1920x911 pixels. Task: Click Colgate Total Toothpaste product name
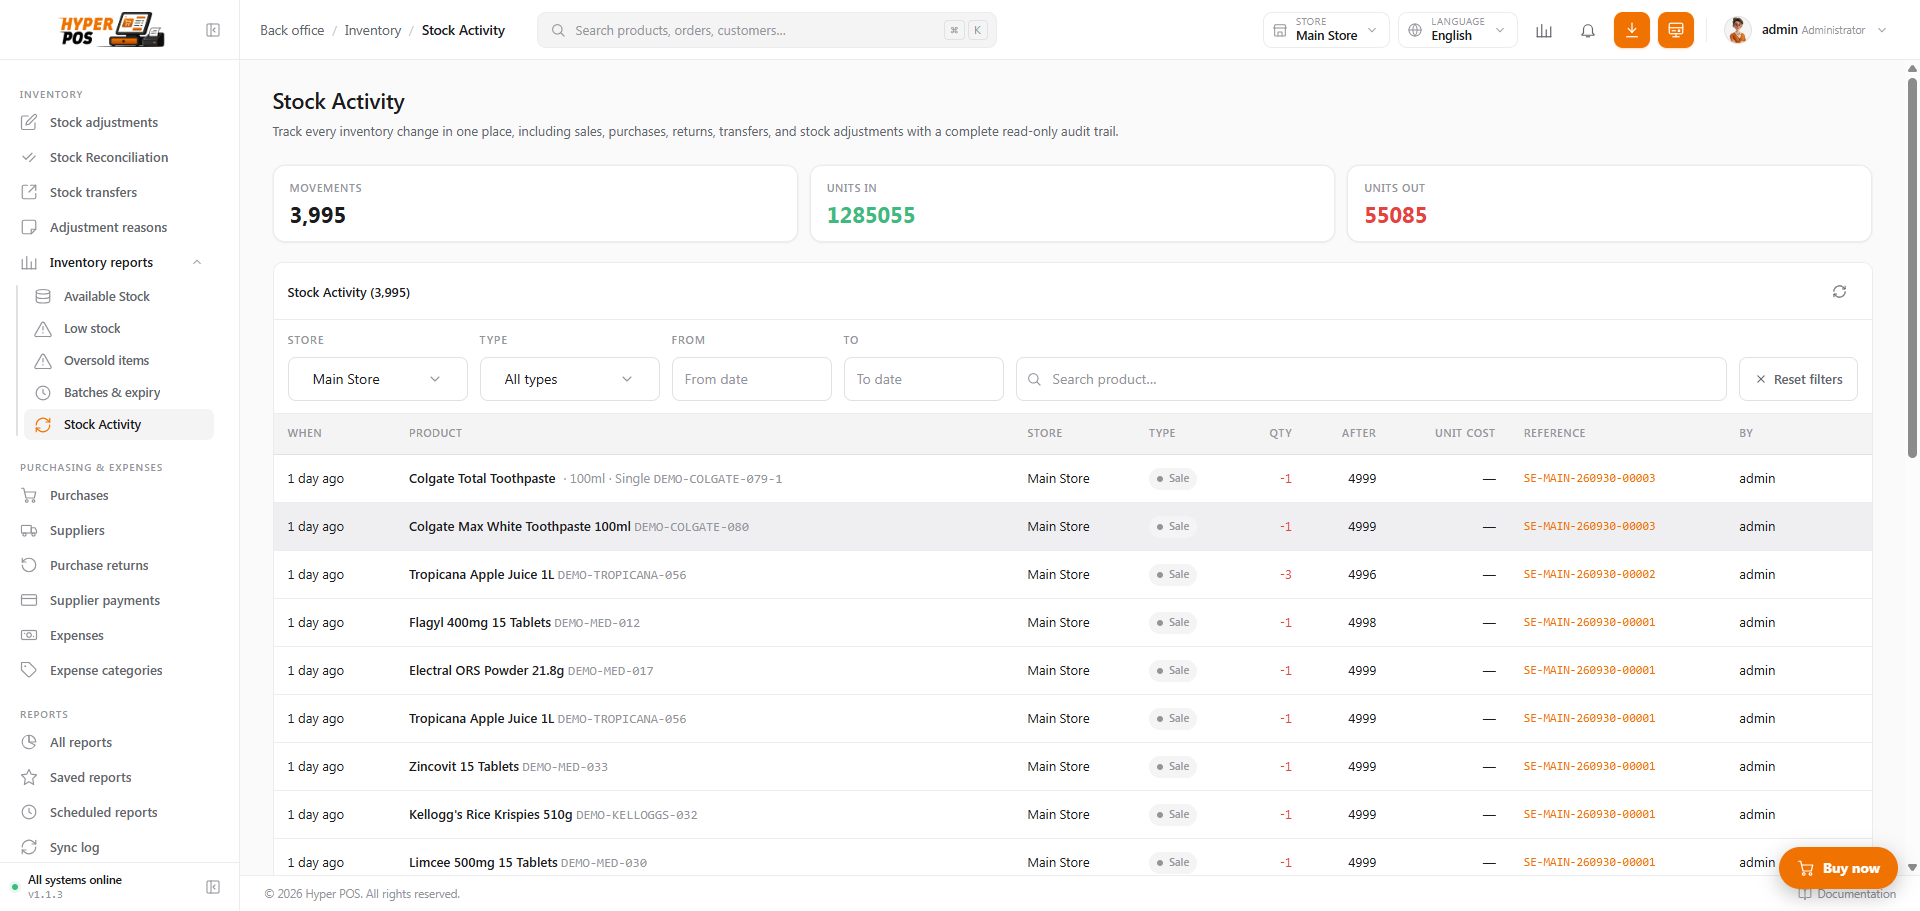482,478
